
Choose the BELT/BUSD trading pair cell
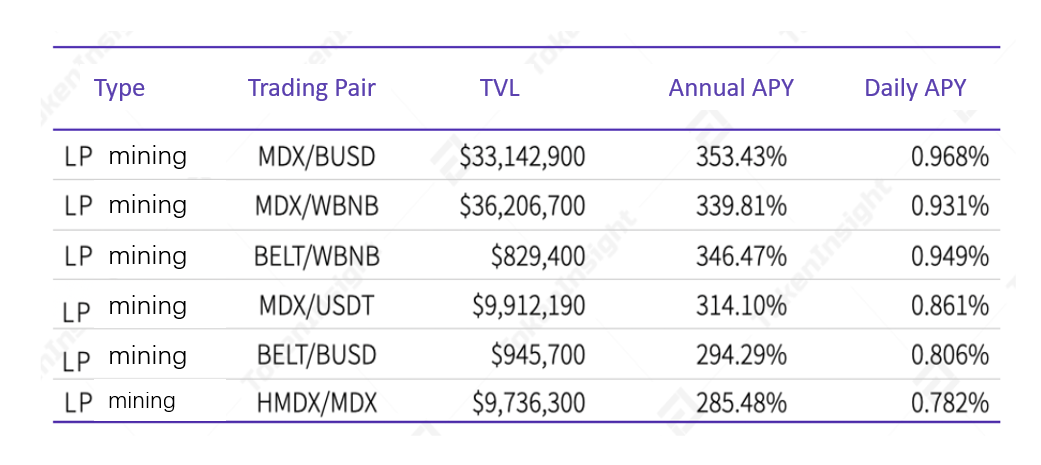pos(317,355)
